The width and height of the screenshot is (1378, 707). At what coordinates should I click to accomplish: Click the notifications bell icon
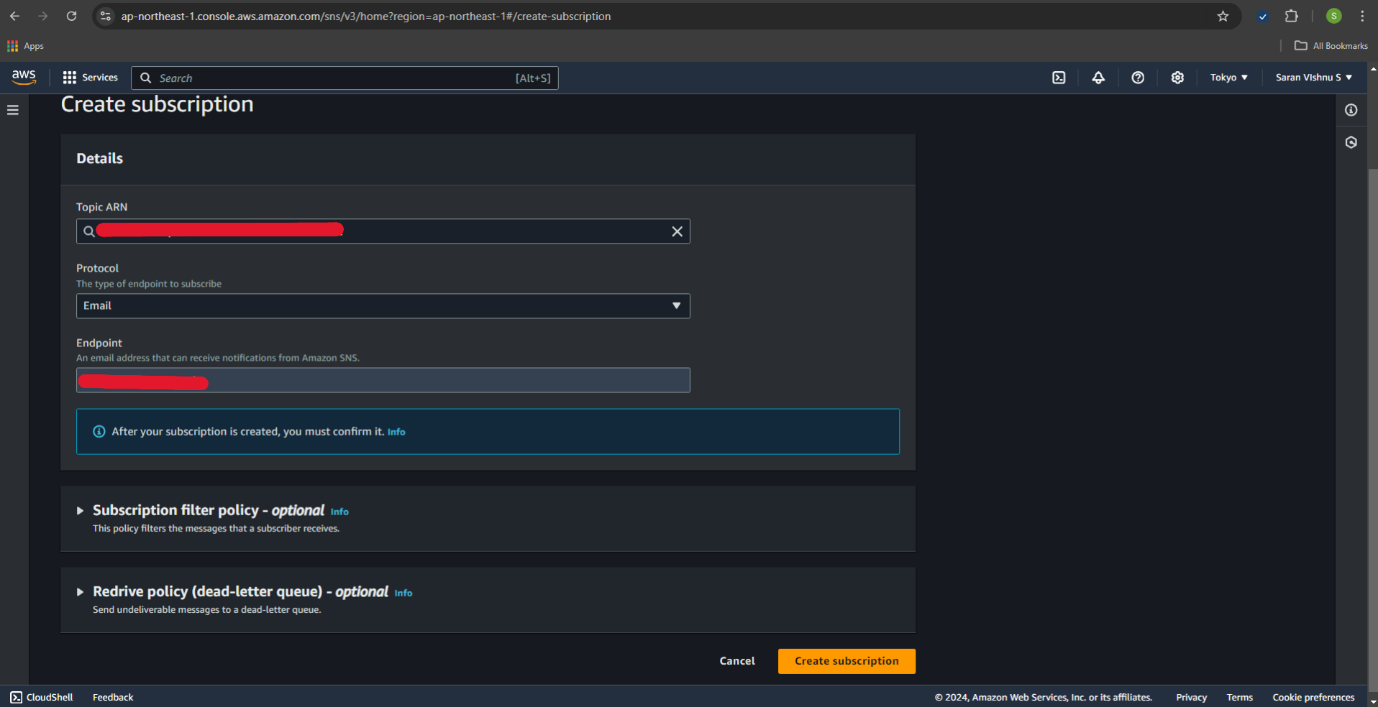[x=1098, y=78]
